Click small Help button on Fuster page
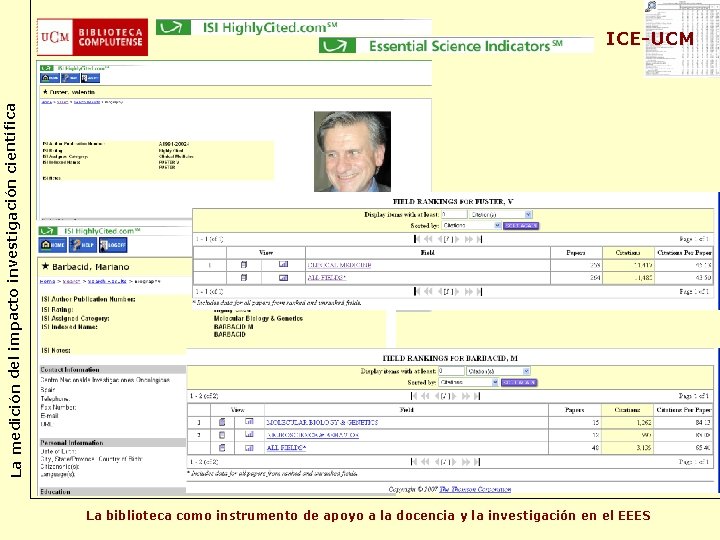The height and width of the screenshot is (540, 720). (70, 78)
